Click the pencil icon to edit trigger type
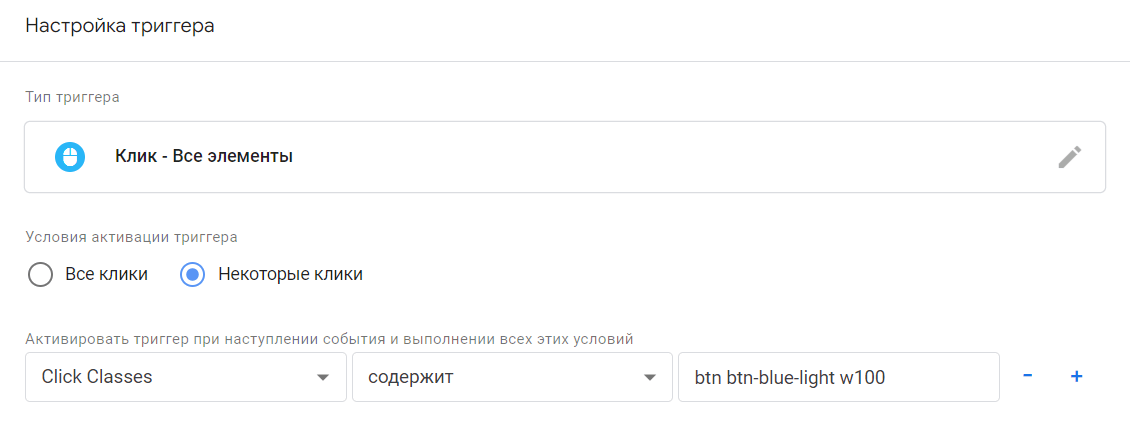1130x423 pixels. [1070, 157]
